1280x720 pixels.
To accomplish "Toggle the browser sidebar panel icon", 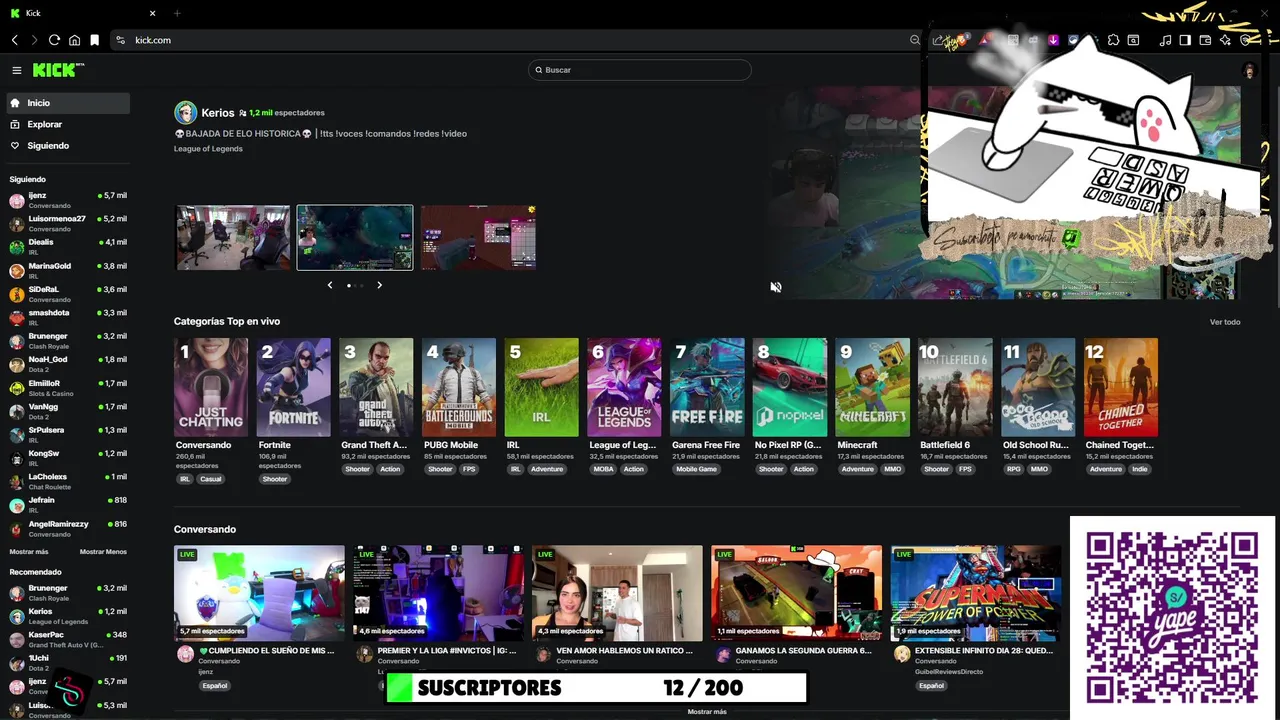I will (1185, 40).
